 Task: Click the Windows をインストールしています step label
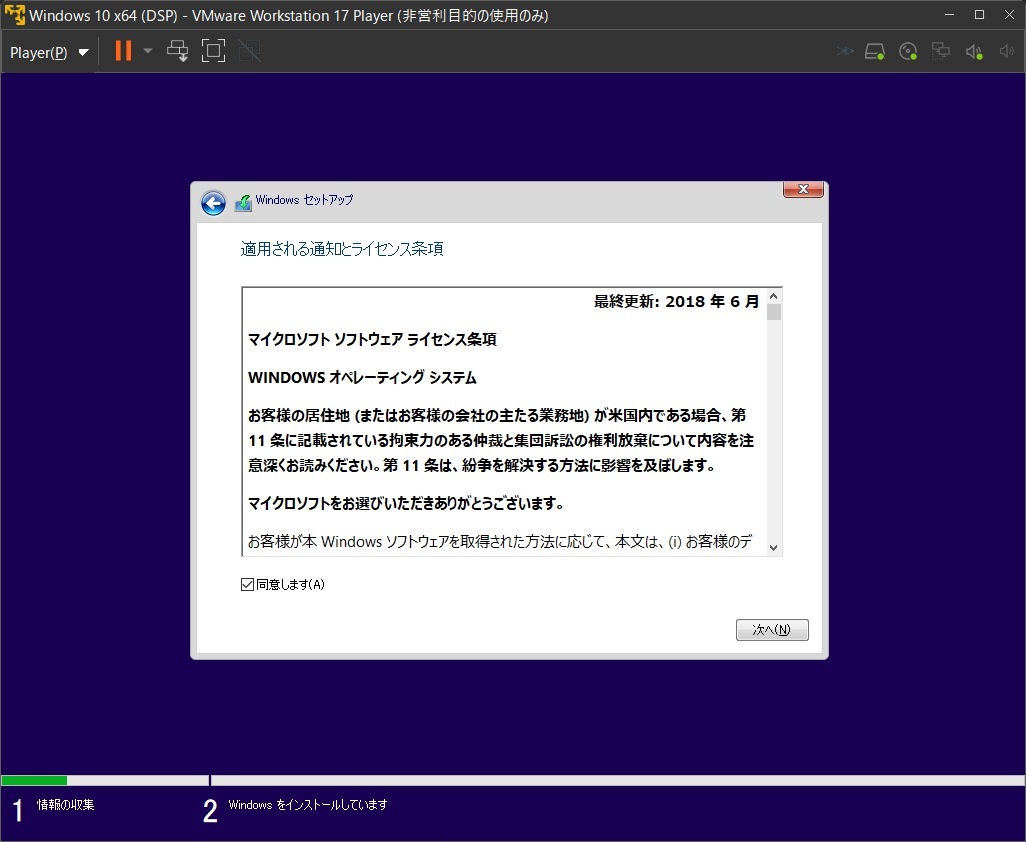coord(308,805)
